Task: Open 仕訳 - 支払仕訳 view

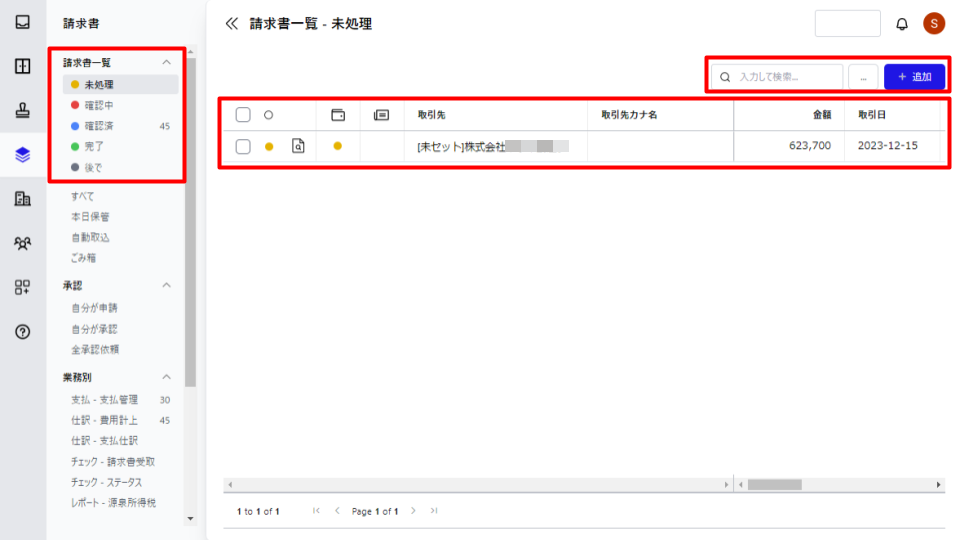Action: pyautogui.click(x=104, y=441)
